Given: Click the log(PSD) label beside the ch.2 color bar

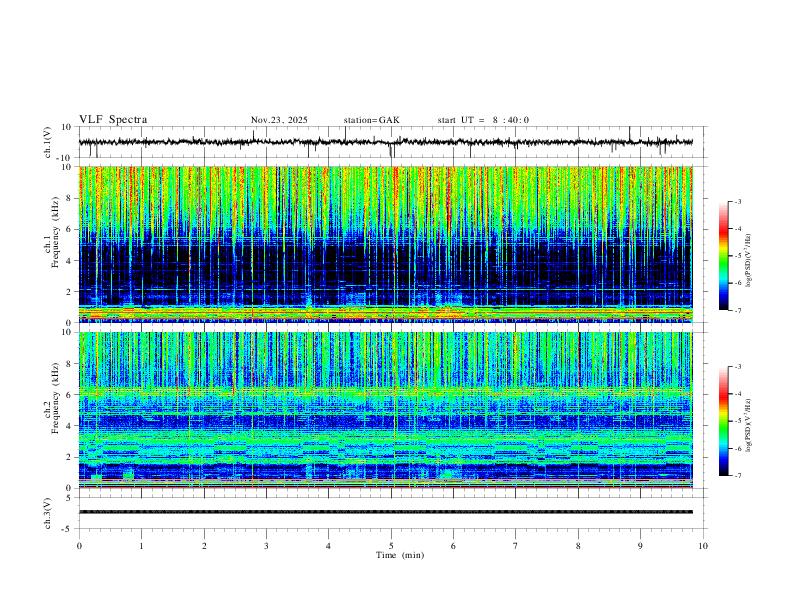Looking at the screenshot, I should [748, 425].
